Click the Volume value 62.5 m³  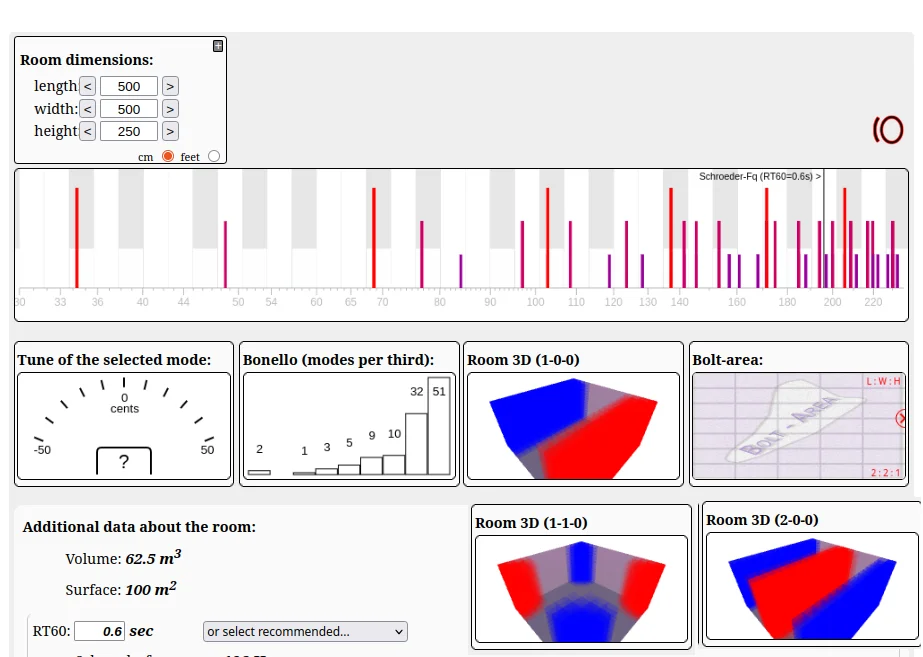pyautogui.click(x=154, y=558)
